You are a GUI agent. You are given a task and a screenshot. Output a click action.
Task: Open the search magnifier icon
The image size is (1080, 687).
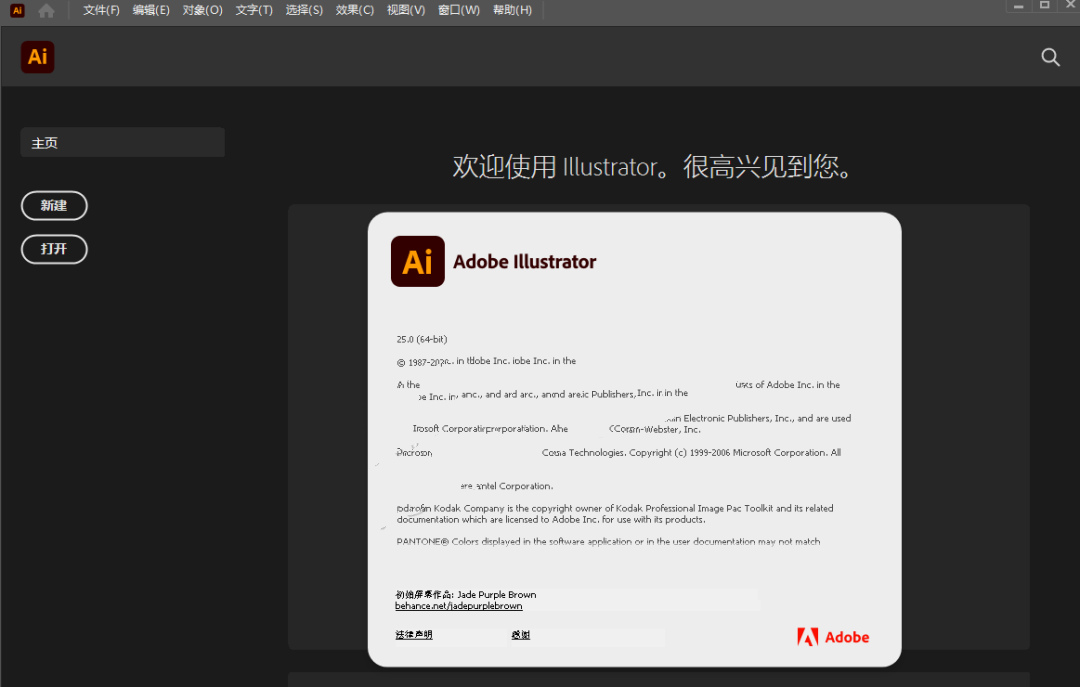[1050, 57]
